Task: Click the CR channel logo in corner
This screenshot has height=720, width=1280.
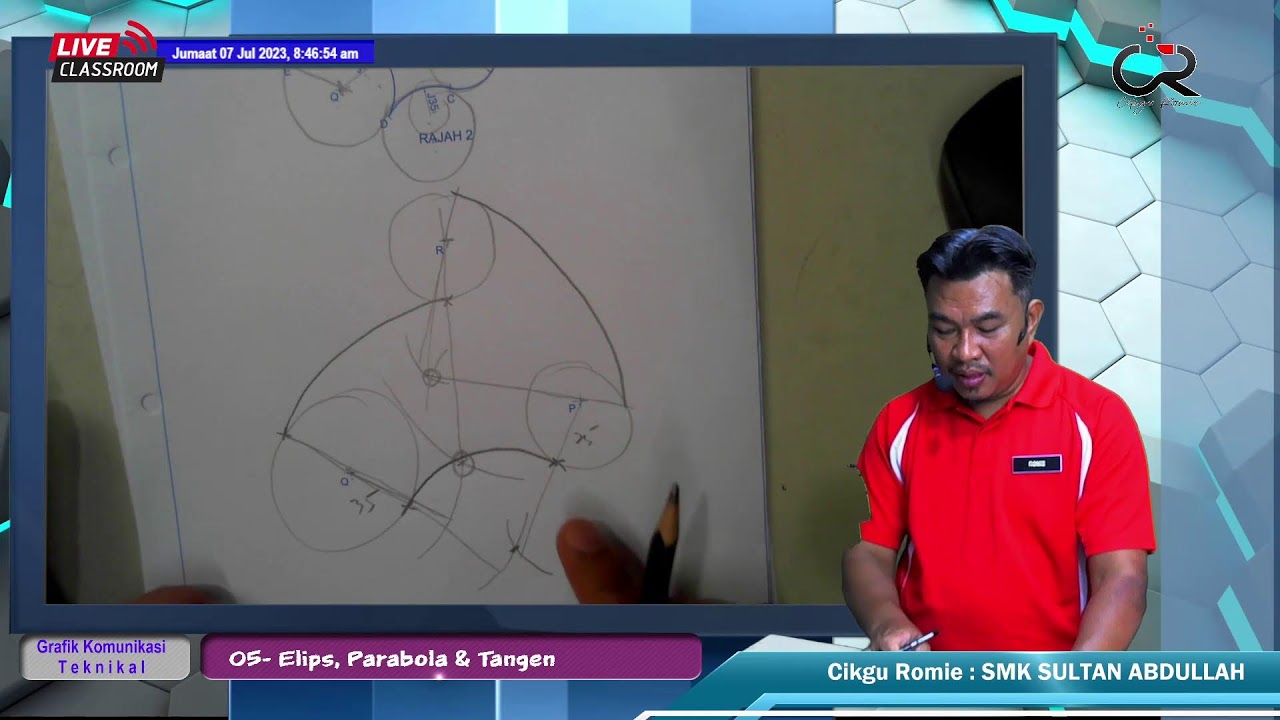Action: pyautogui.click(x=1156, y=68)
